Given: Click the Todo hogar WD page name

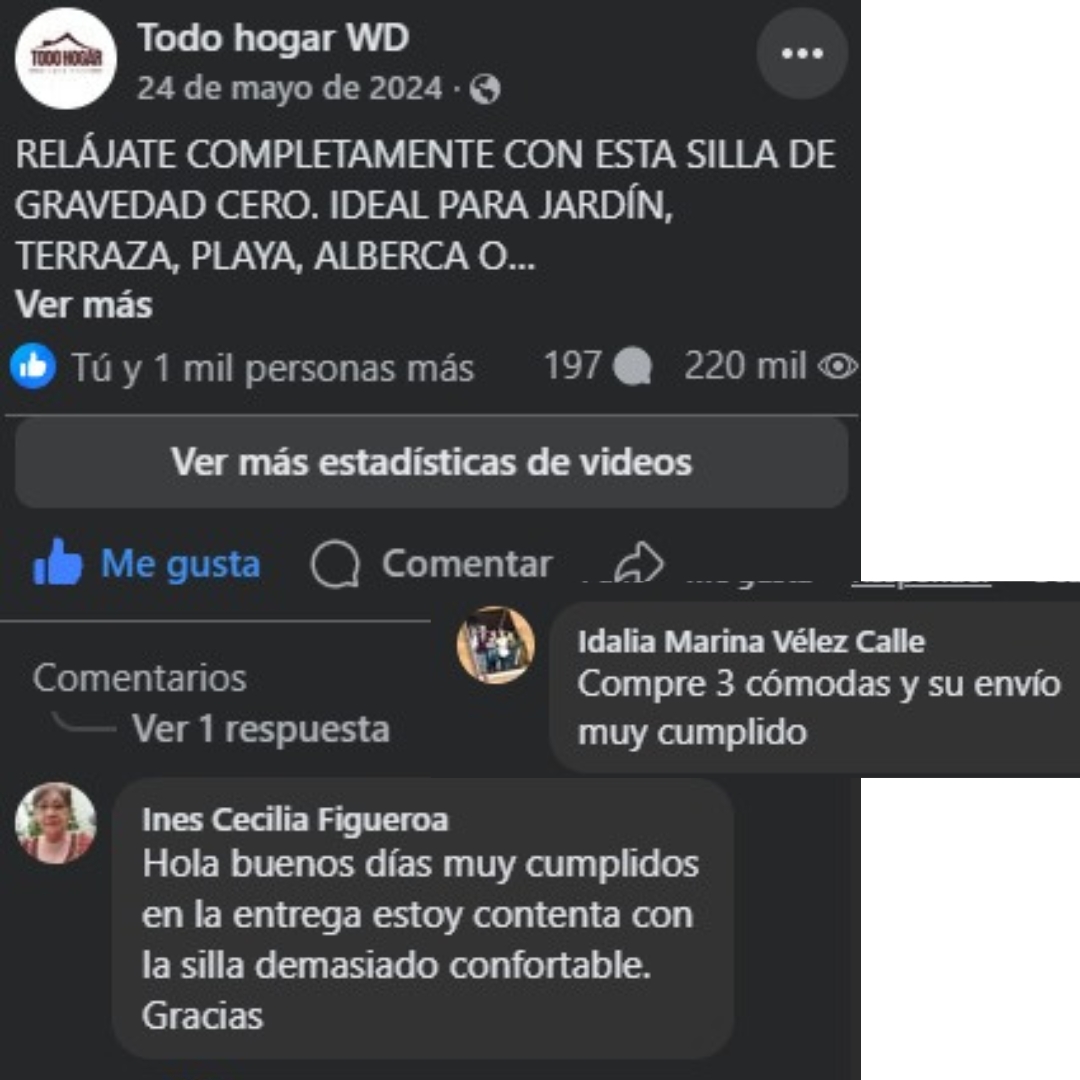Looking at the screenshot, I should click(x=273, y=38).
